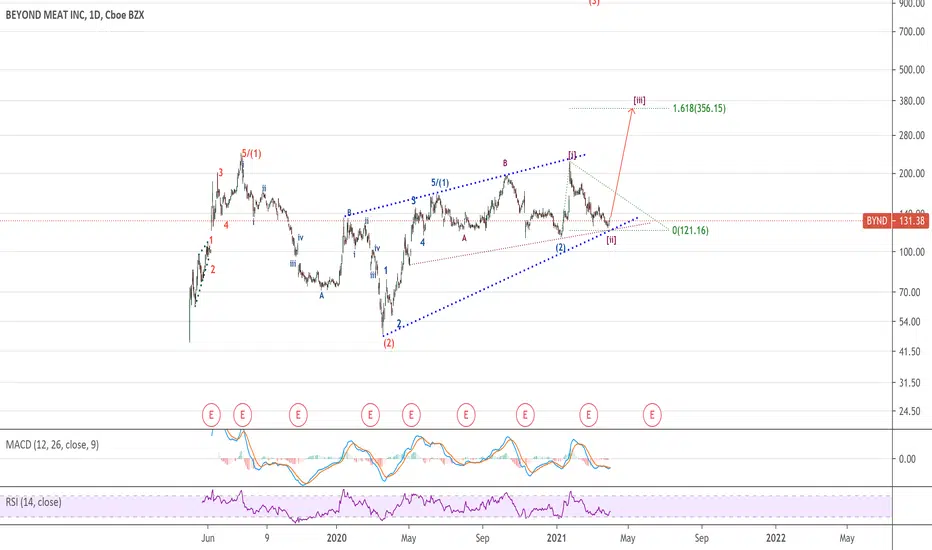Select the red 5/(1) wave label
932x550 pixels.
[251, 153]
